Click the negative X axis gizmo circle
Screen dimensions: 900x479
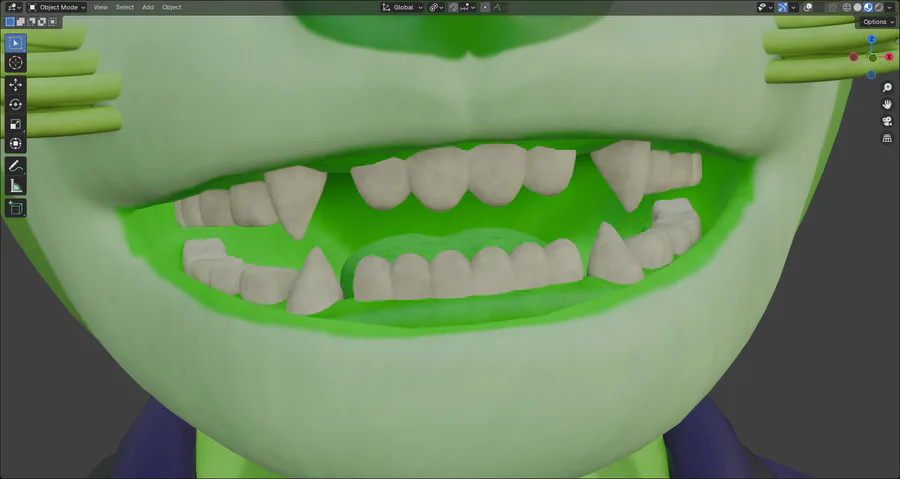[854, 57]
